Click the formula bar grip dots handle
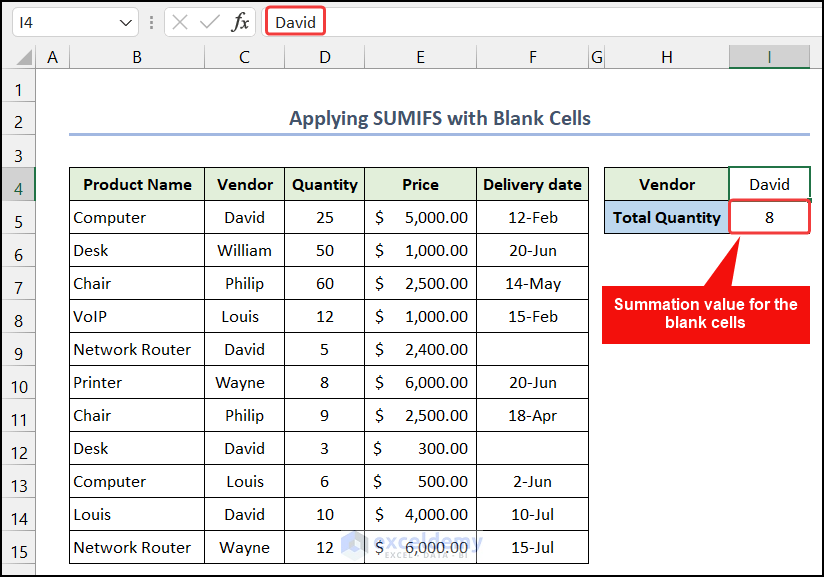 click(151, 22)
